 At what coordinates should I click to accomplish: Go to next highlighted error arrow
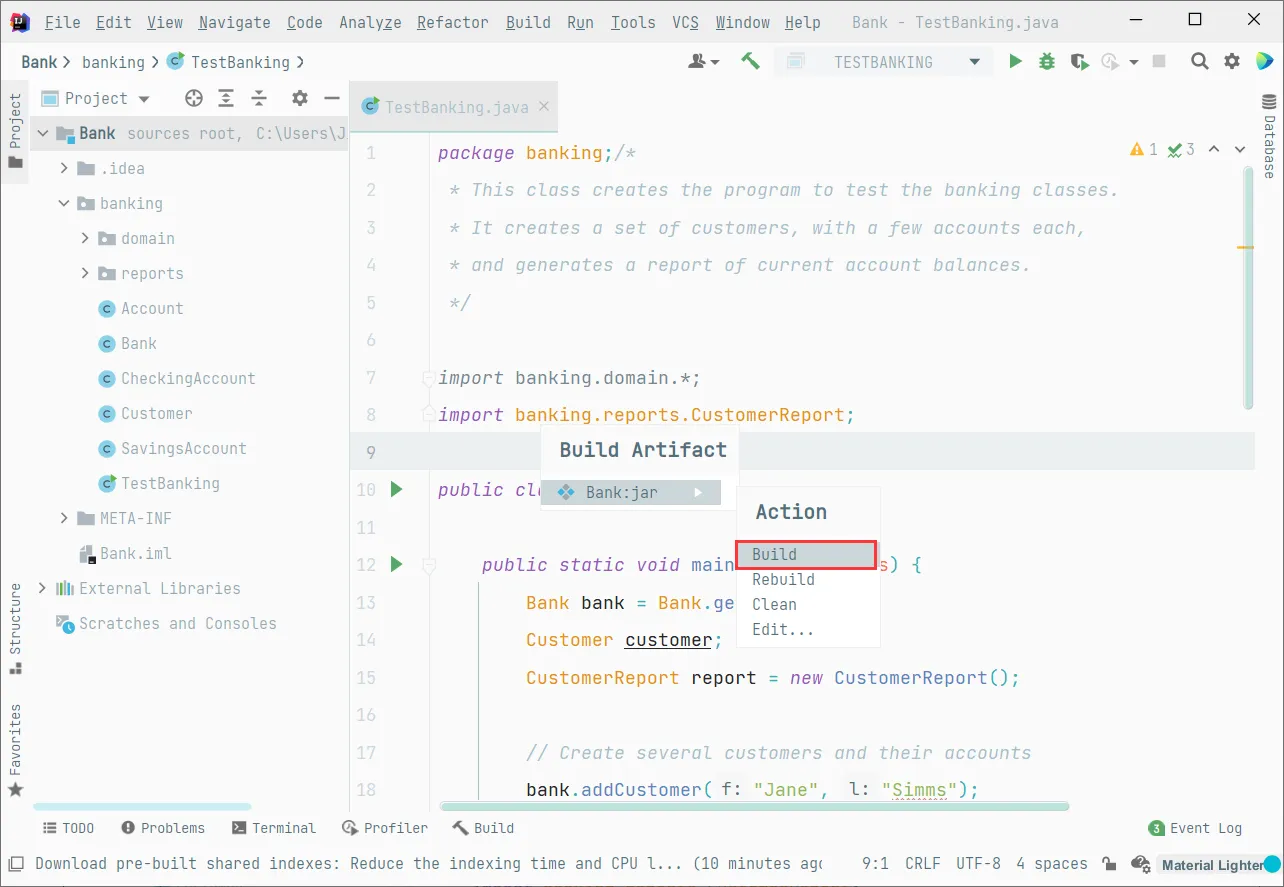pyautogui.click(x=1240, y=149)
